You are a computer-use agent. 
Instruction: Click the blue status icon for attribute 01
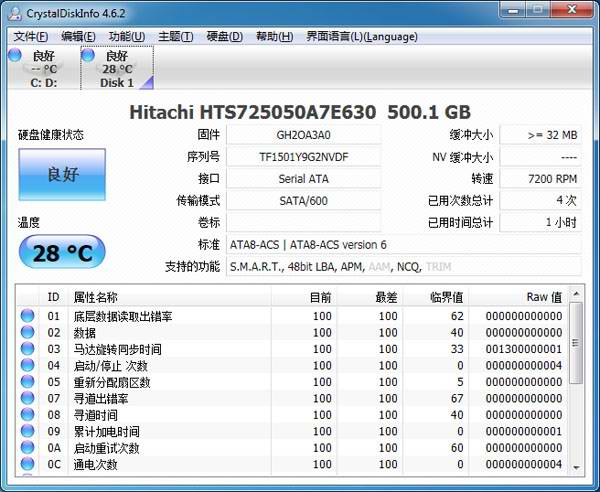pos(27,316)
